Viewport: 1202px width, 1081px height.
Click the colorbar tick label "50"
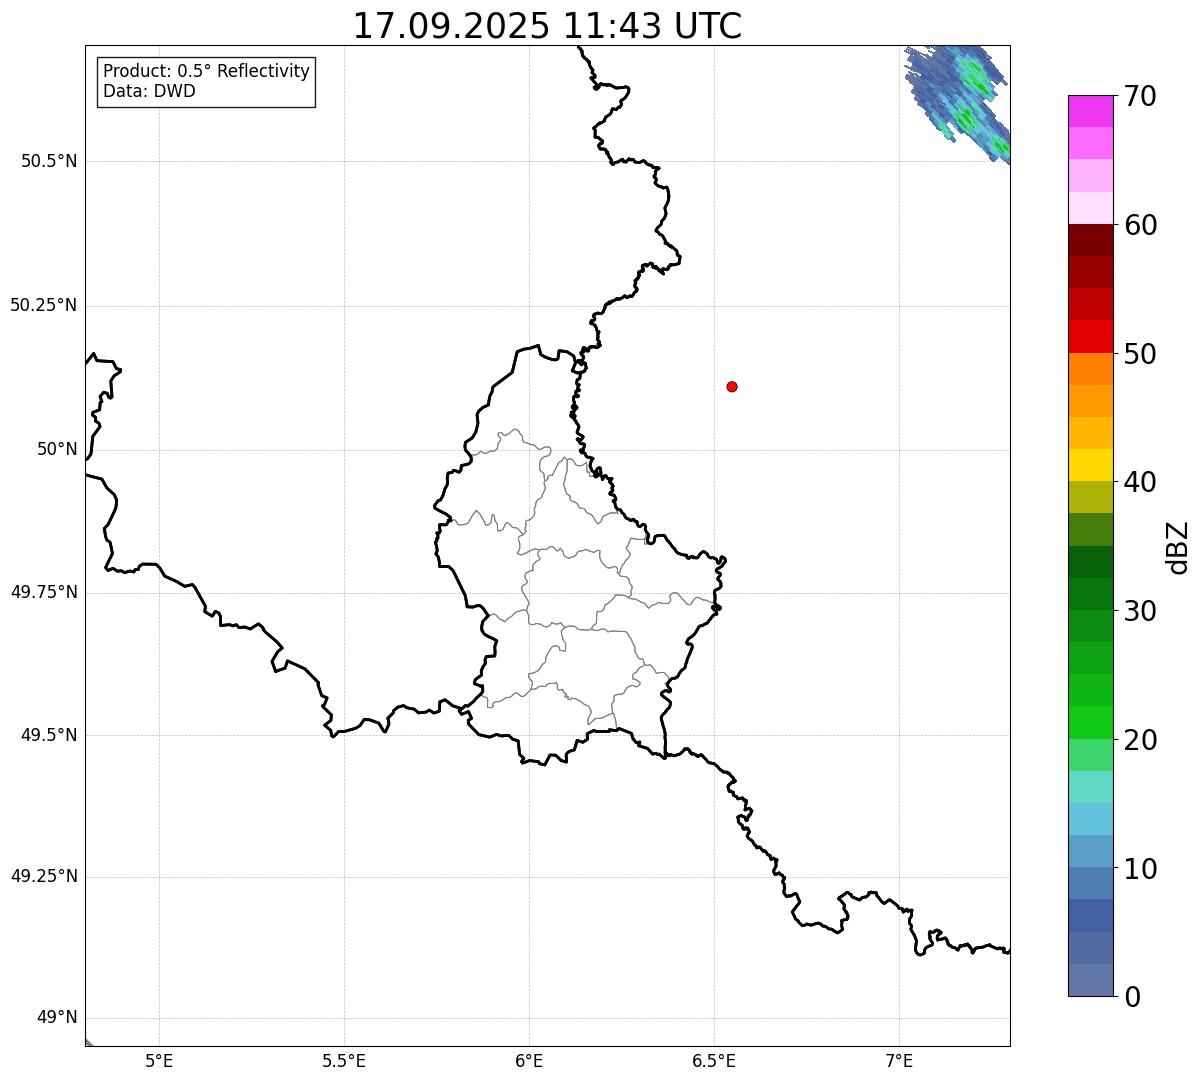point(1140,354)
